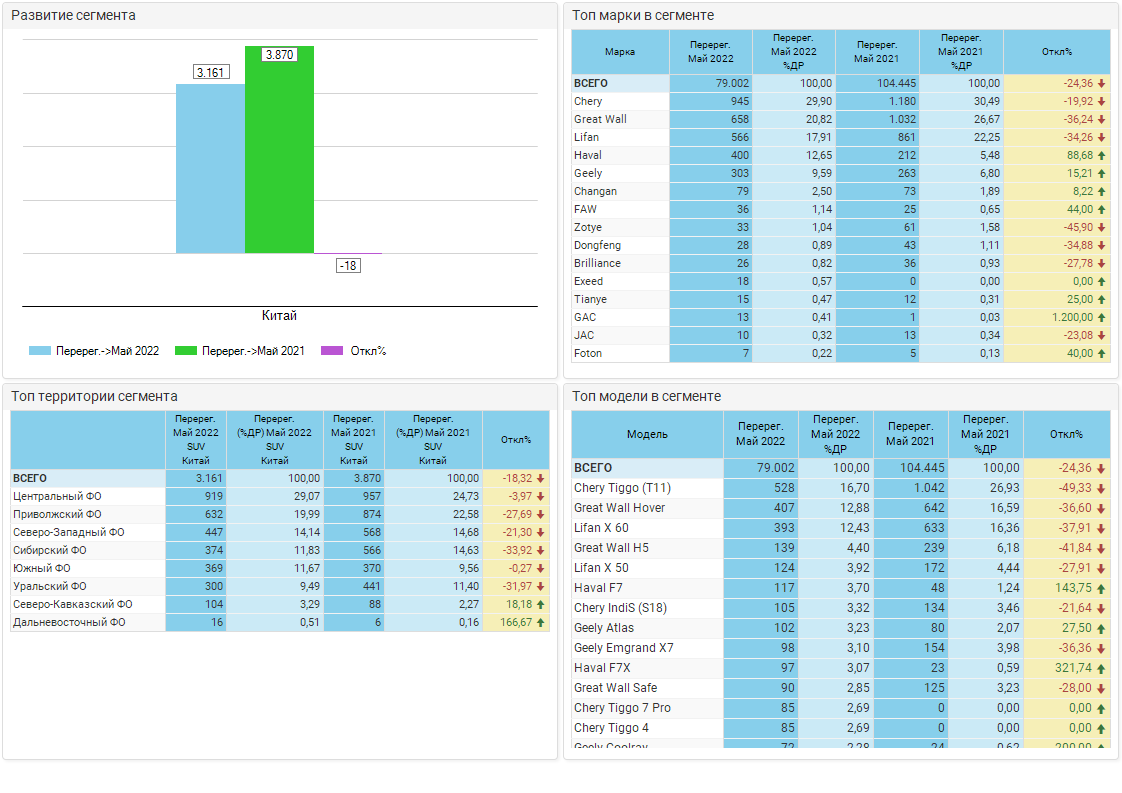Click the red down arrow in Chery Tiggo (T11) row
This screenshot has height=793, width=1122.
click(1101, 488)
